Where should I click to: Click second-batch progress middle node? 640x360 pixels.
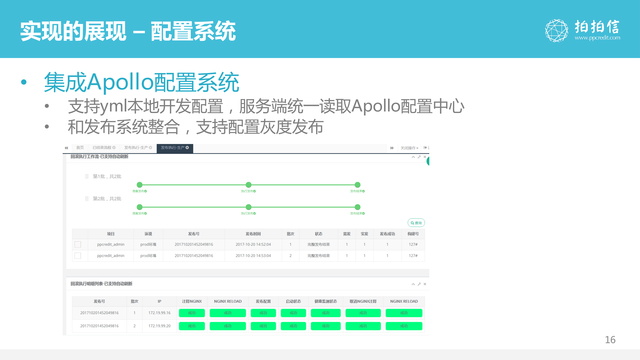pyautogui.click(x=249, y=207)
